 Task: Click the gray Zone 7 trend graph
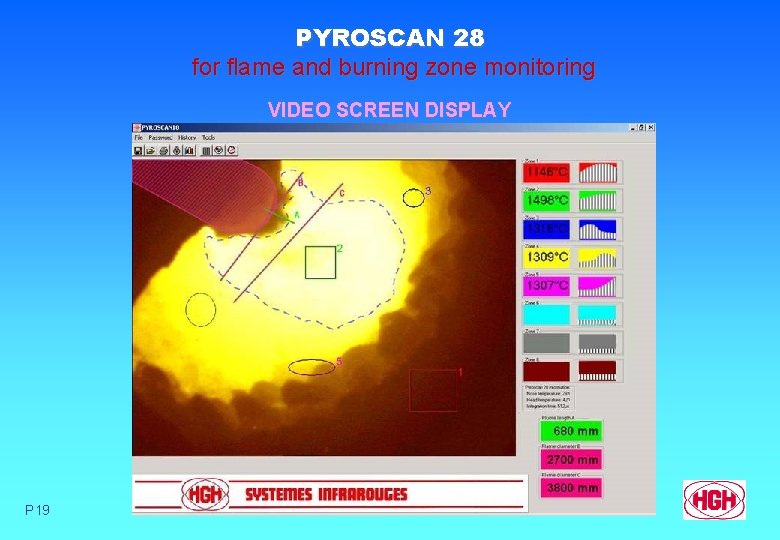pos(597,343)
